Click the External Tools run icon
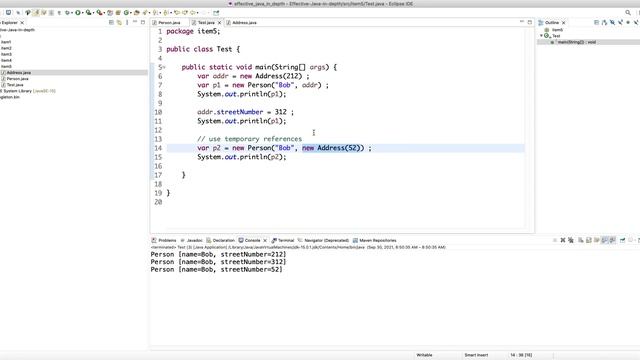 [99, 13]
